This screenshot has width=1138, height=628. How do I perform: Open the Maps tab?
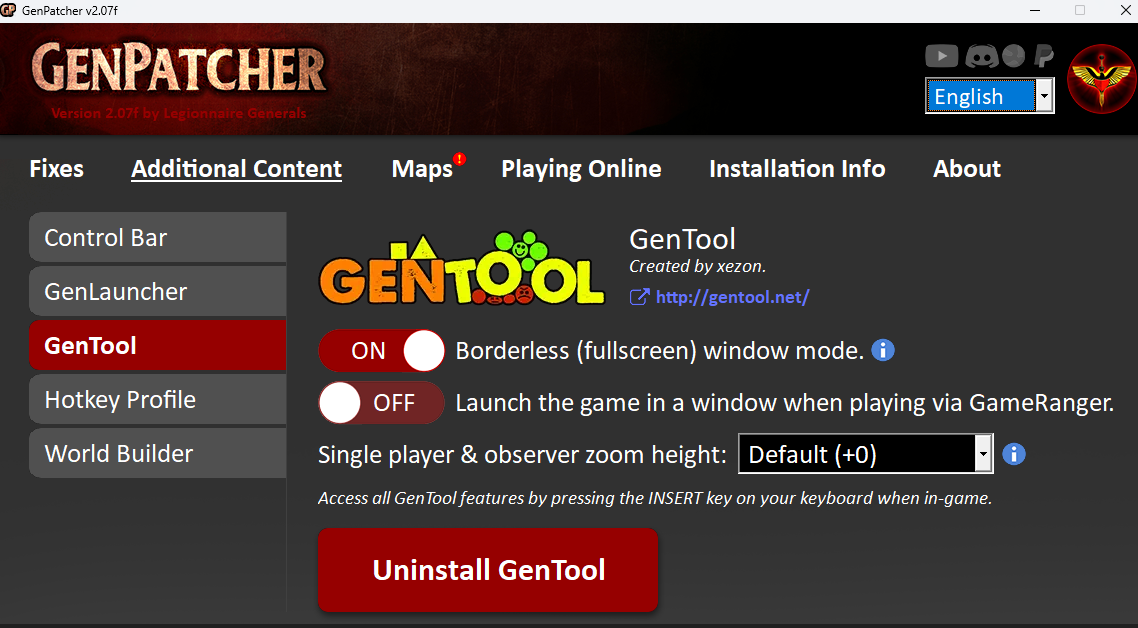pos(422,169)
